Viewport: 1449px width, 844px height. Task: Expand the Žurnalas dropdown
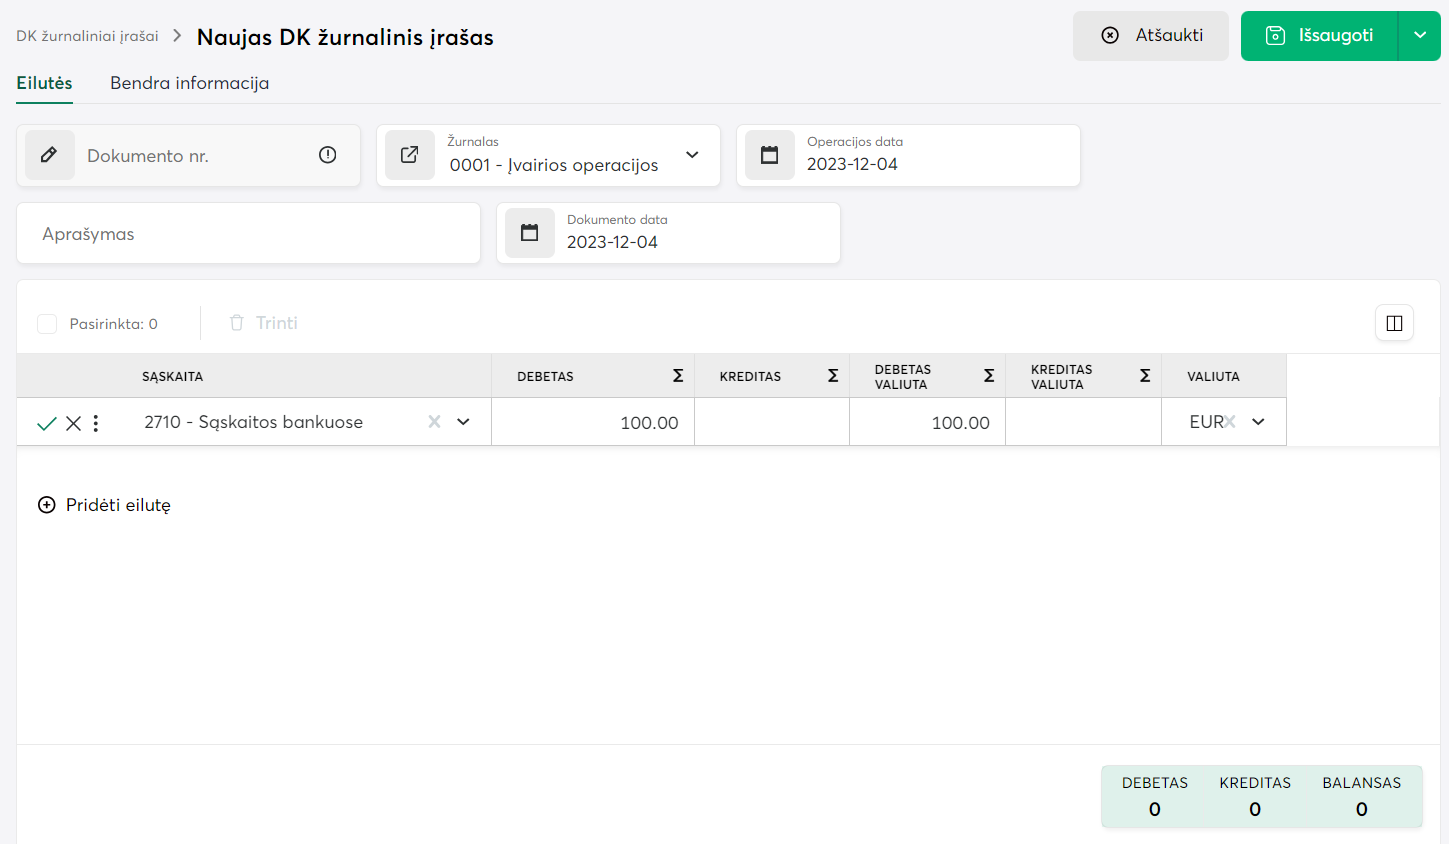pos(692,155)
